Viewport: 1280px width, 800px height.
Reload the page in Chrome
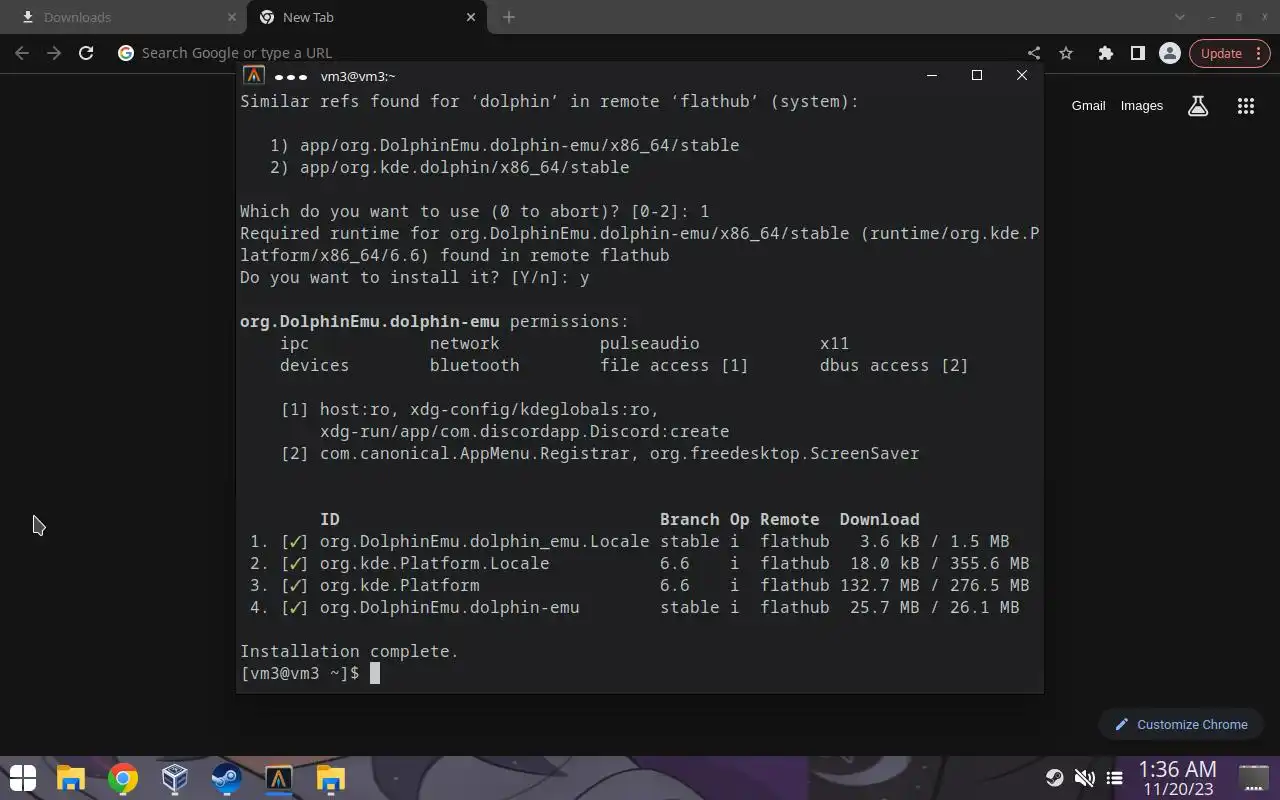pos(86,53)
